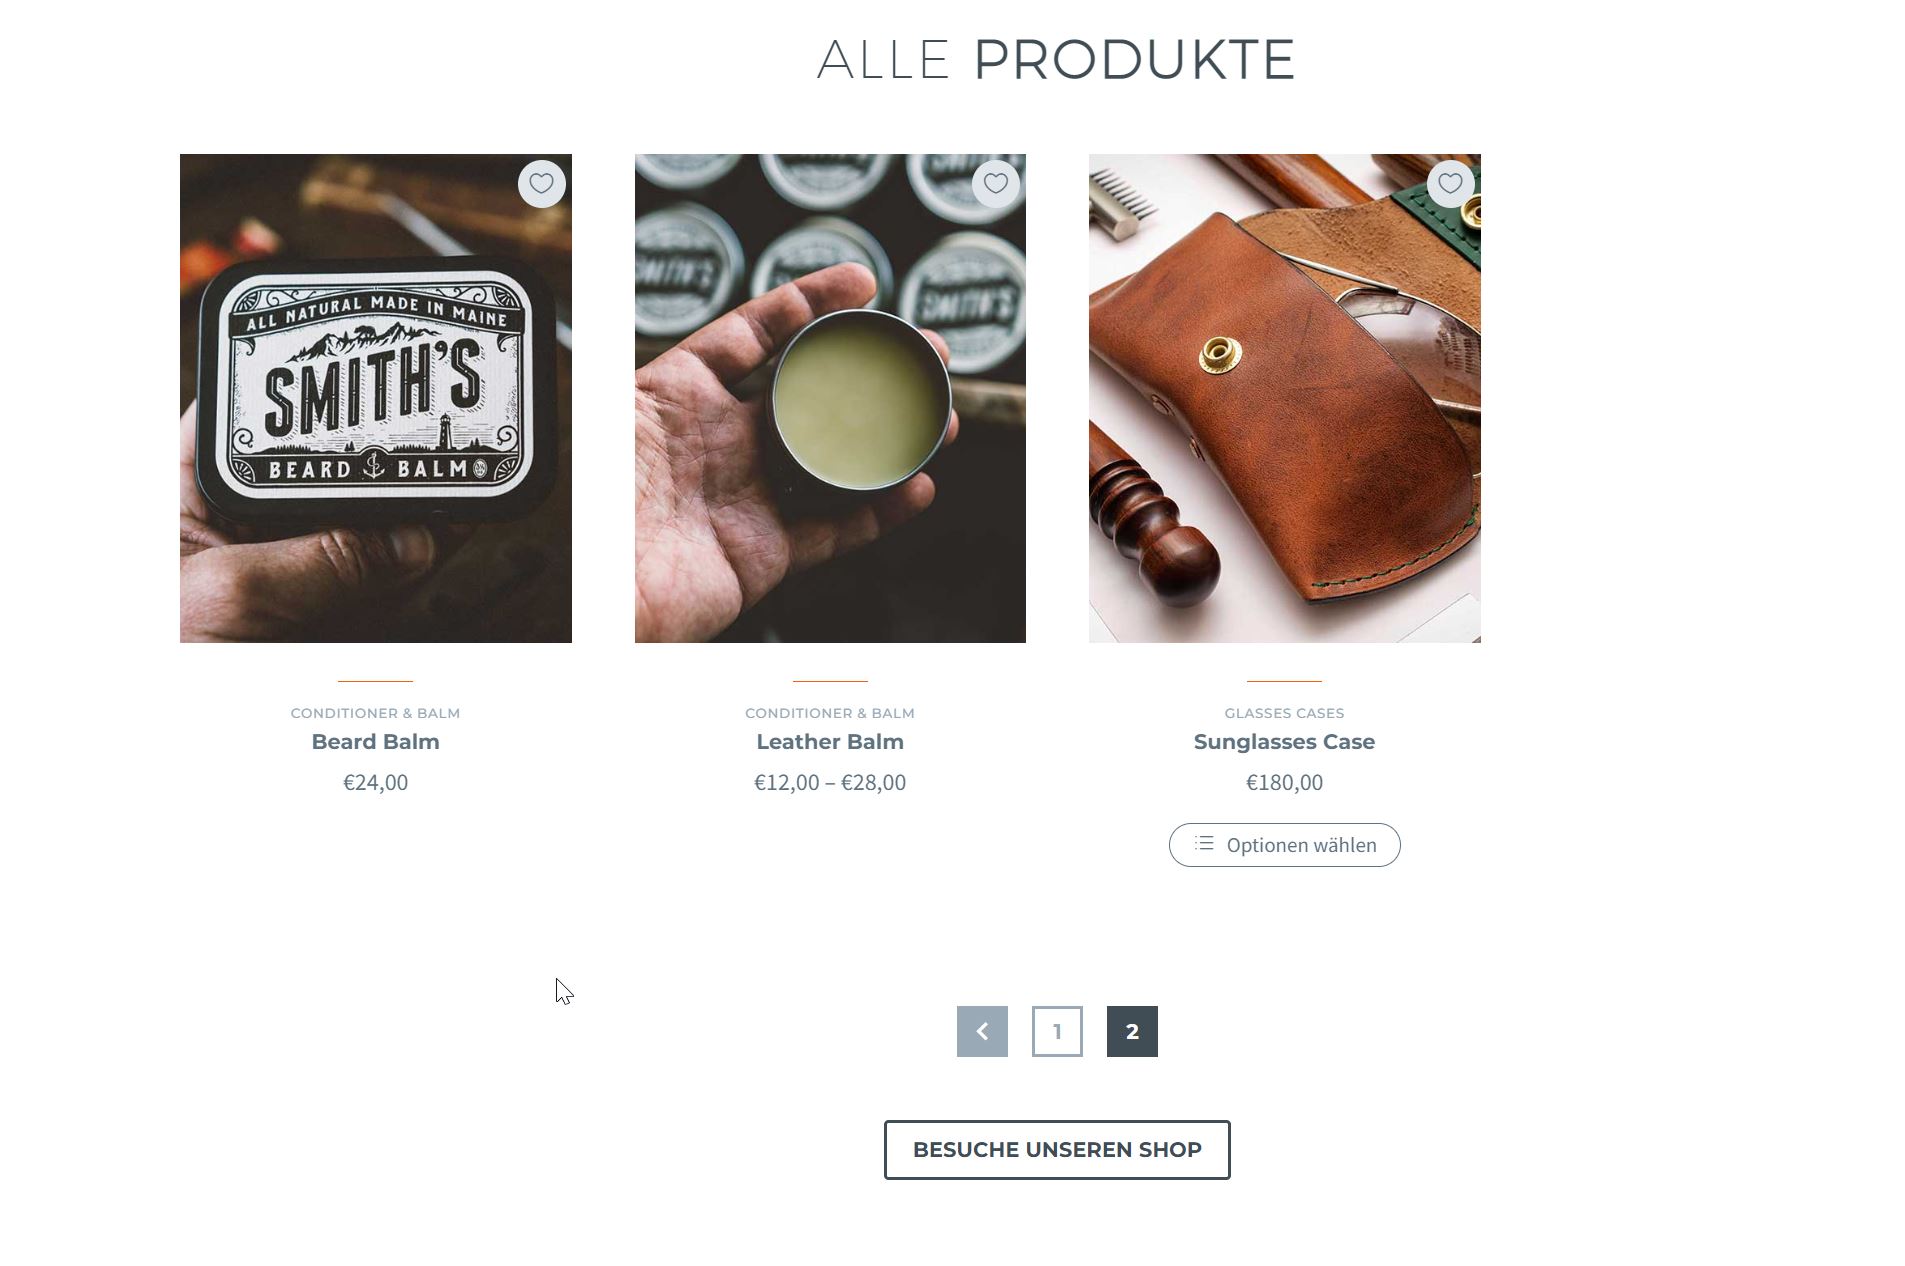The width and height of the screenshot is (1905, 1266).
Task: Browse Conditioner & Balm category above Beard Balm
Action: click(x=375, y=713)
